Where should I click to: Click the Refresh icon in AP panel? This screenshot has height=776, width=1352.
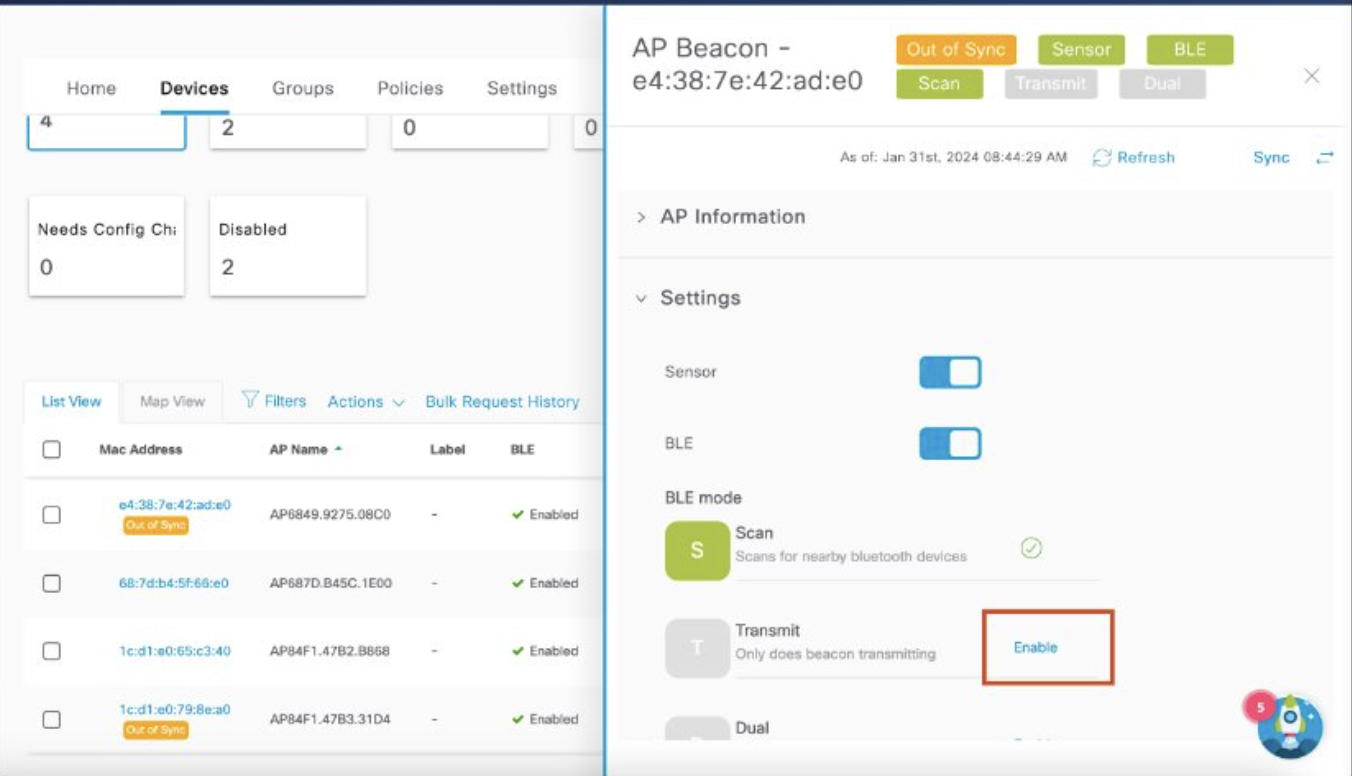1102,158
